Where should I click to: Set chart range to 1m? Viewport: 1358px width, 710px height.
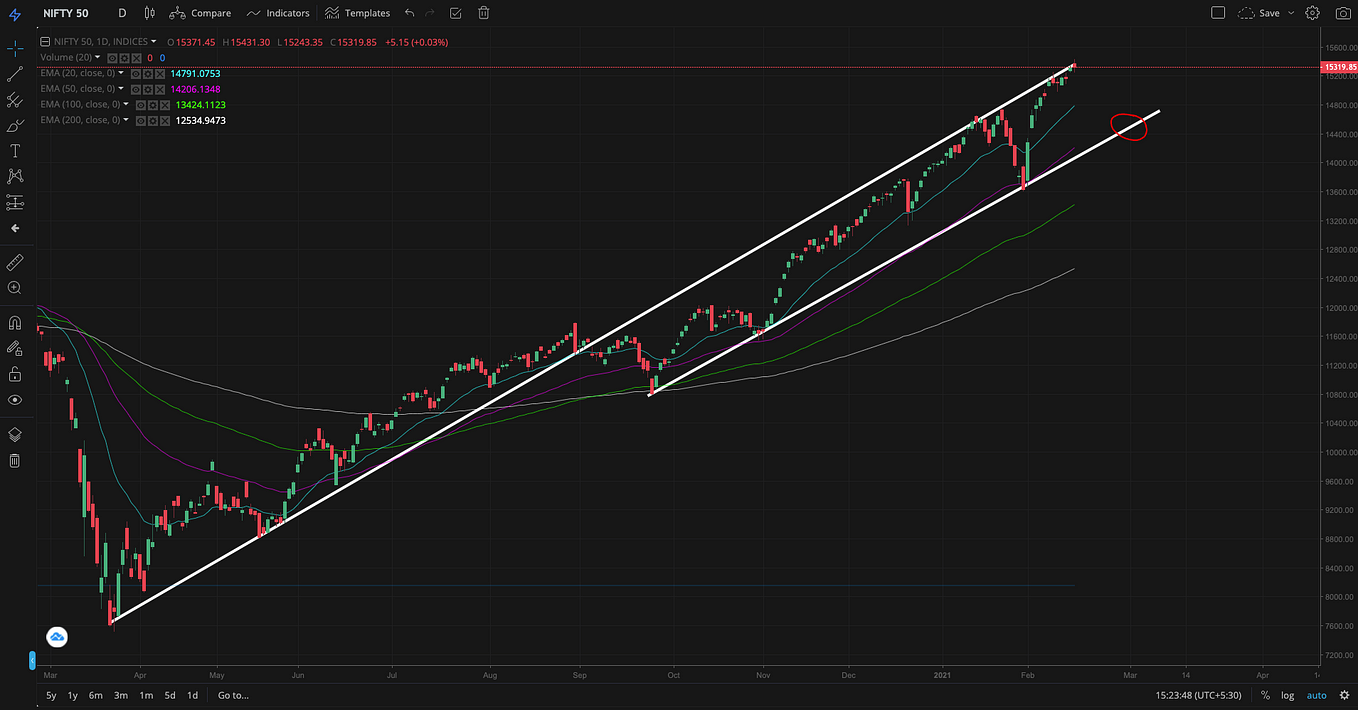(x=145, y=695)
